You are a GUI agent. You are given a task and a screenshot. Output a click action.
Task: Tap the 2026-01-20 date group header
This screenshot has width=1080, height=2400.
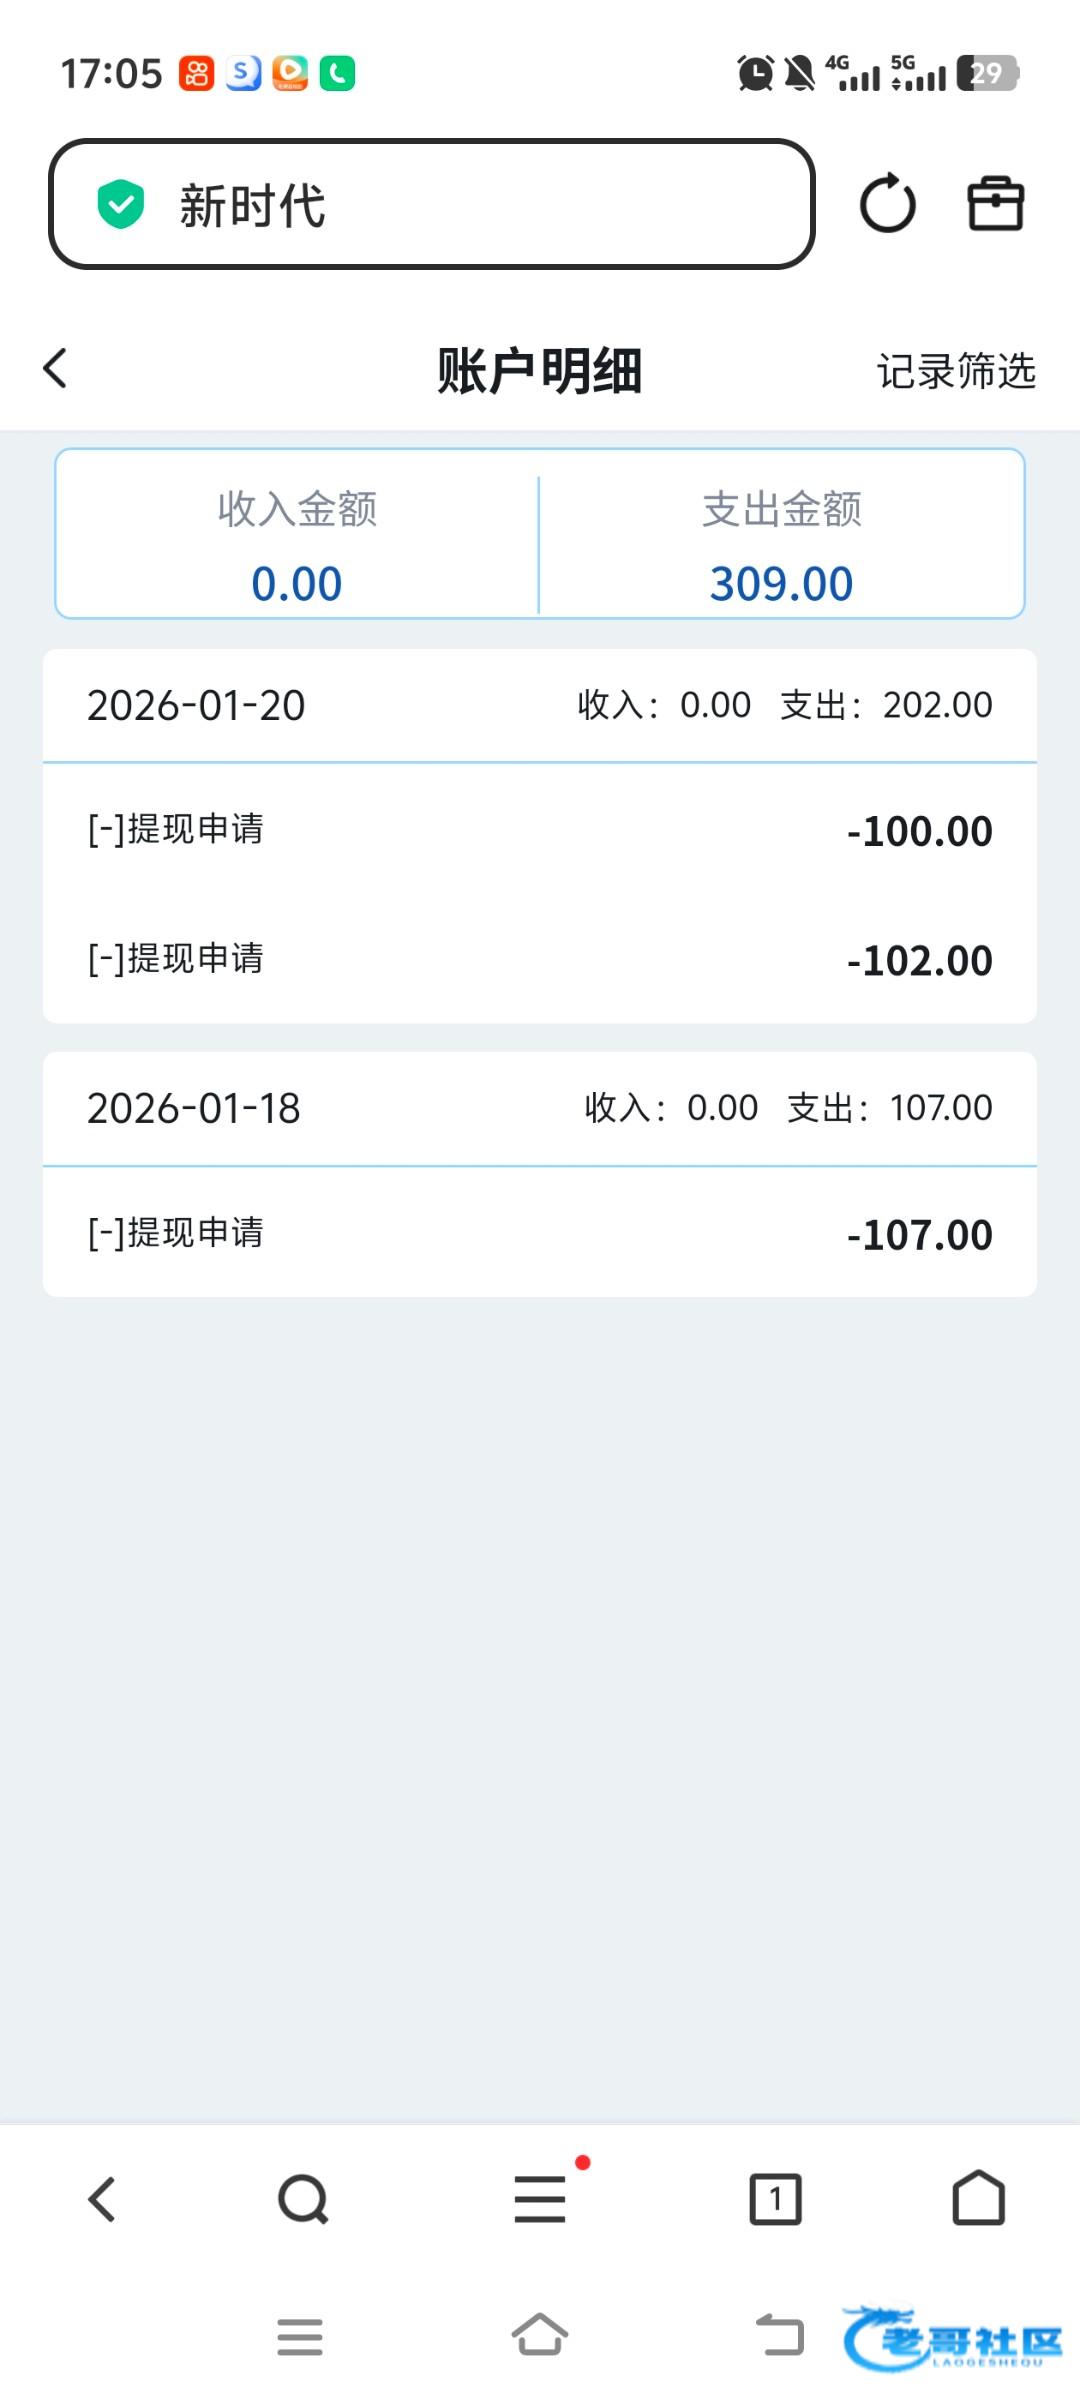540,706
